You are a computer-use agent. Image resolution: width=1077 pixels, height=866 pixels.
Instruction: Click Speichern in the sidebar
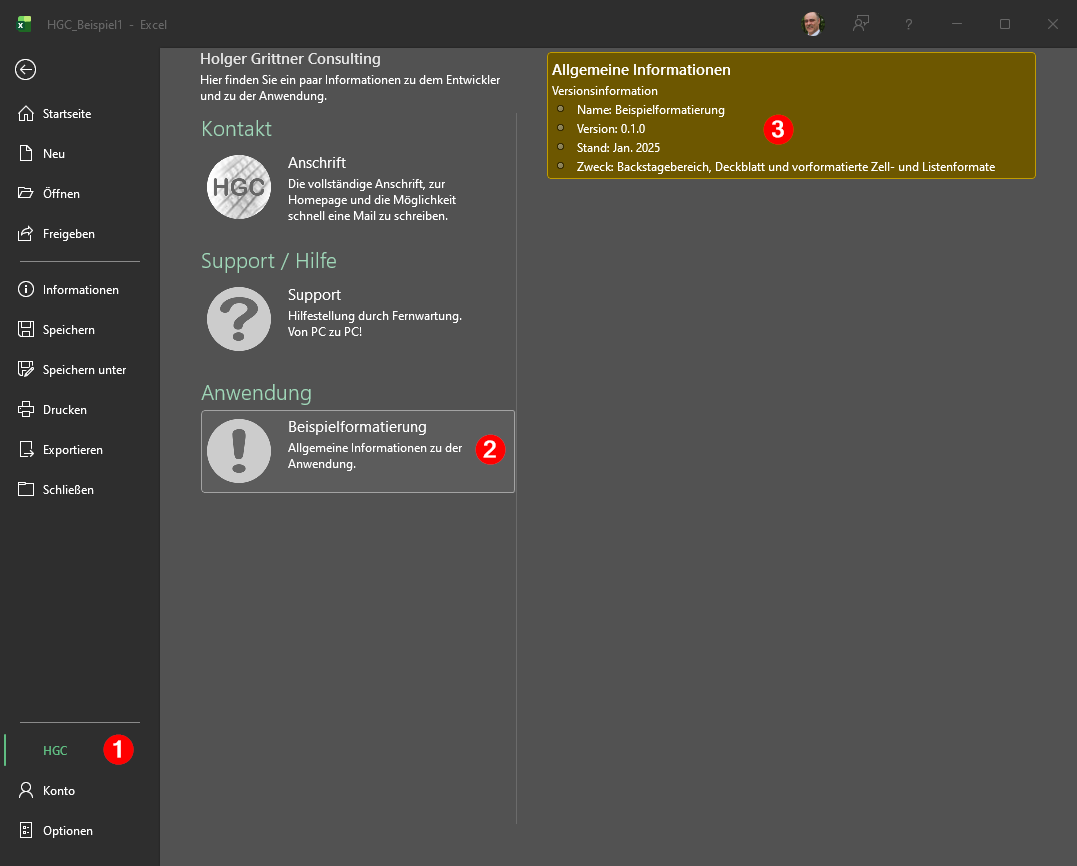tap(68, 330)
